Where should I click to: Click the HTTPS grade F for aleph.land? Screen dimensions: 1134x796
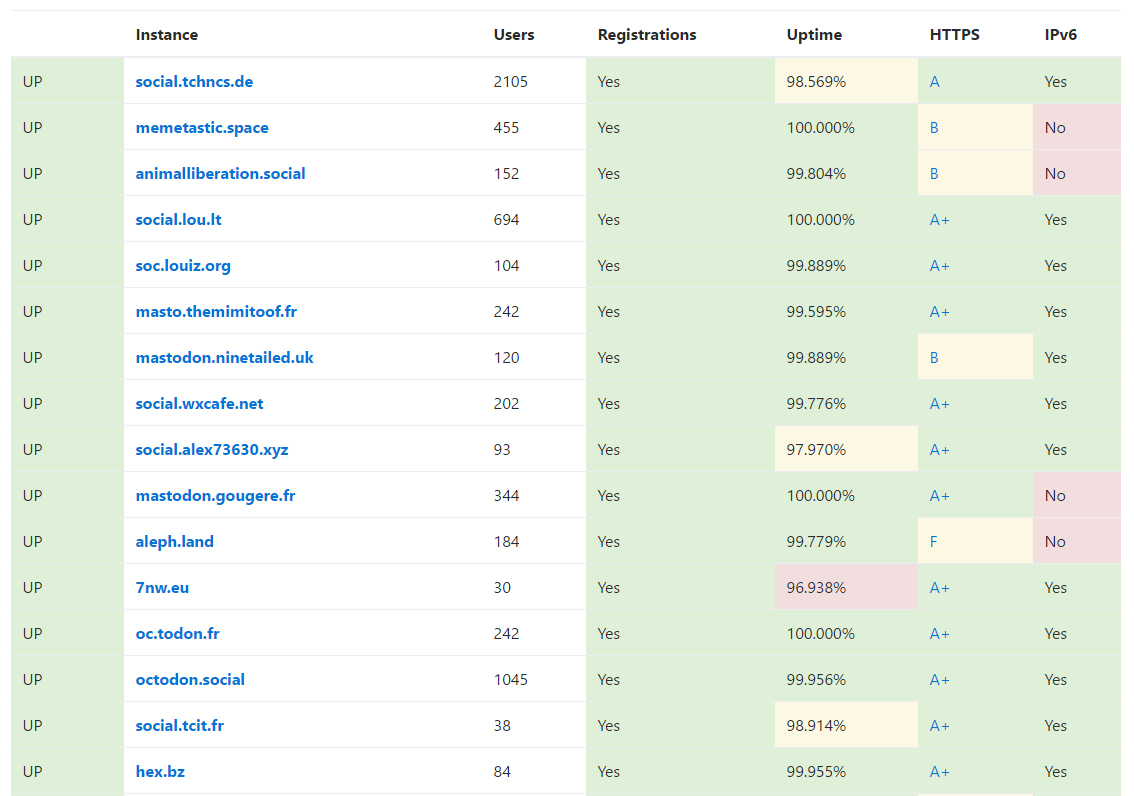(934, 541)
